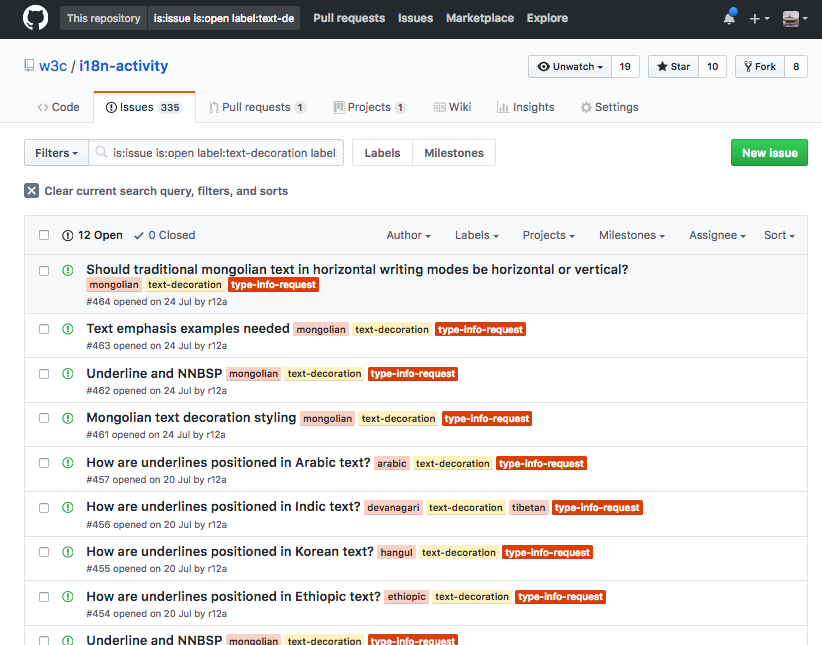This screenshot has height=645, width=822.
Task: Click the Star button
Action: click(x=674, y=67)
